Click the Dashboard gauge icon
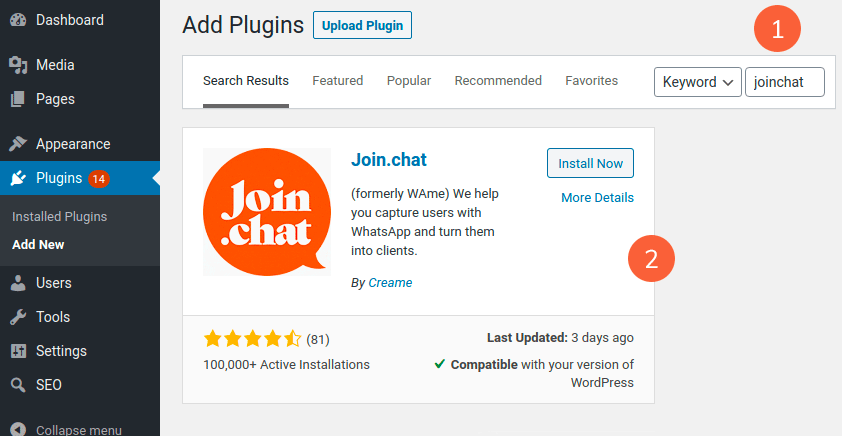 18,20
